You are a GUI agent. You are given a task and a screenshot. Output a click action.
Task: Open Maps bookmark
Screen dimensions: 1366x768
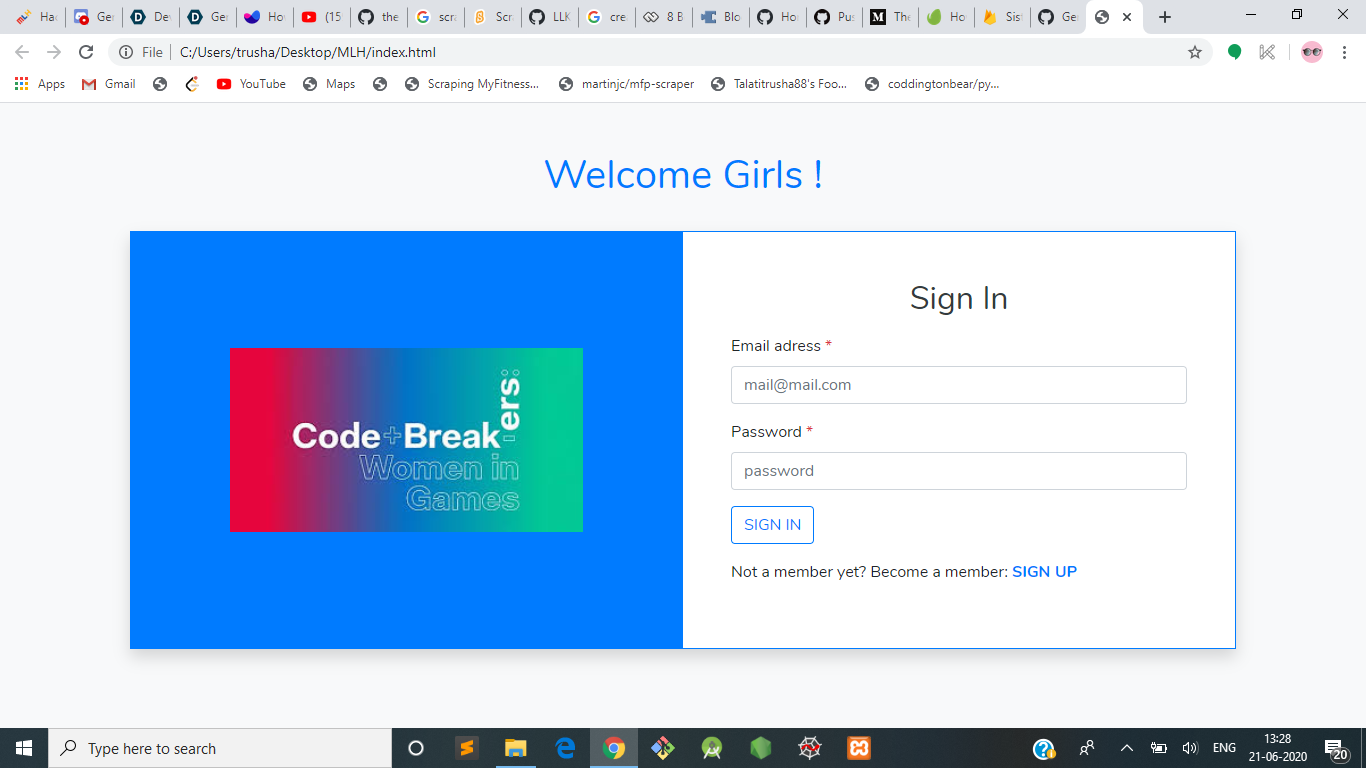point(329,84)
